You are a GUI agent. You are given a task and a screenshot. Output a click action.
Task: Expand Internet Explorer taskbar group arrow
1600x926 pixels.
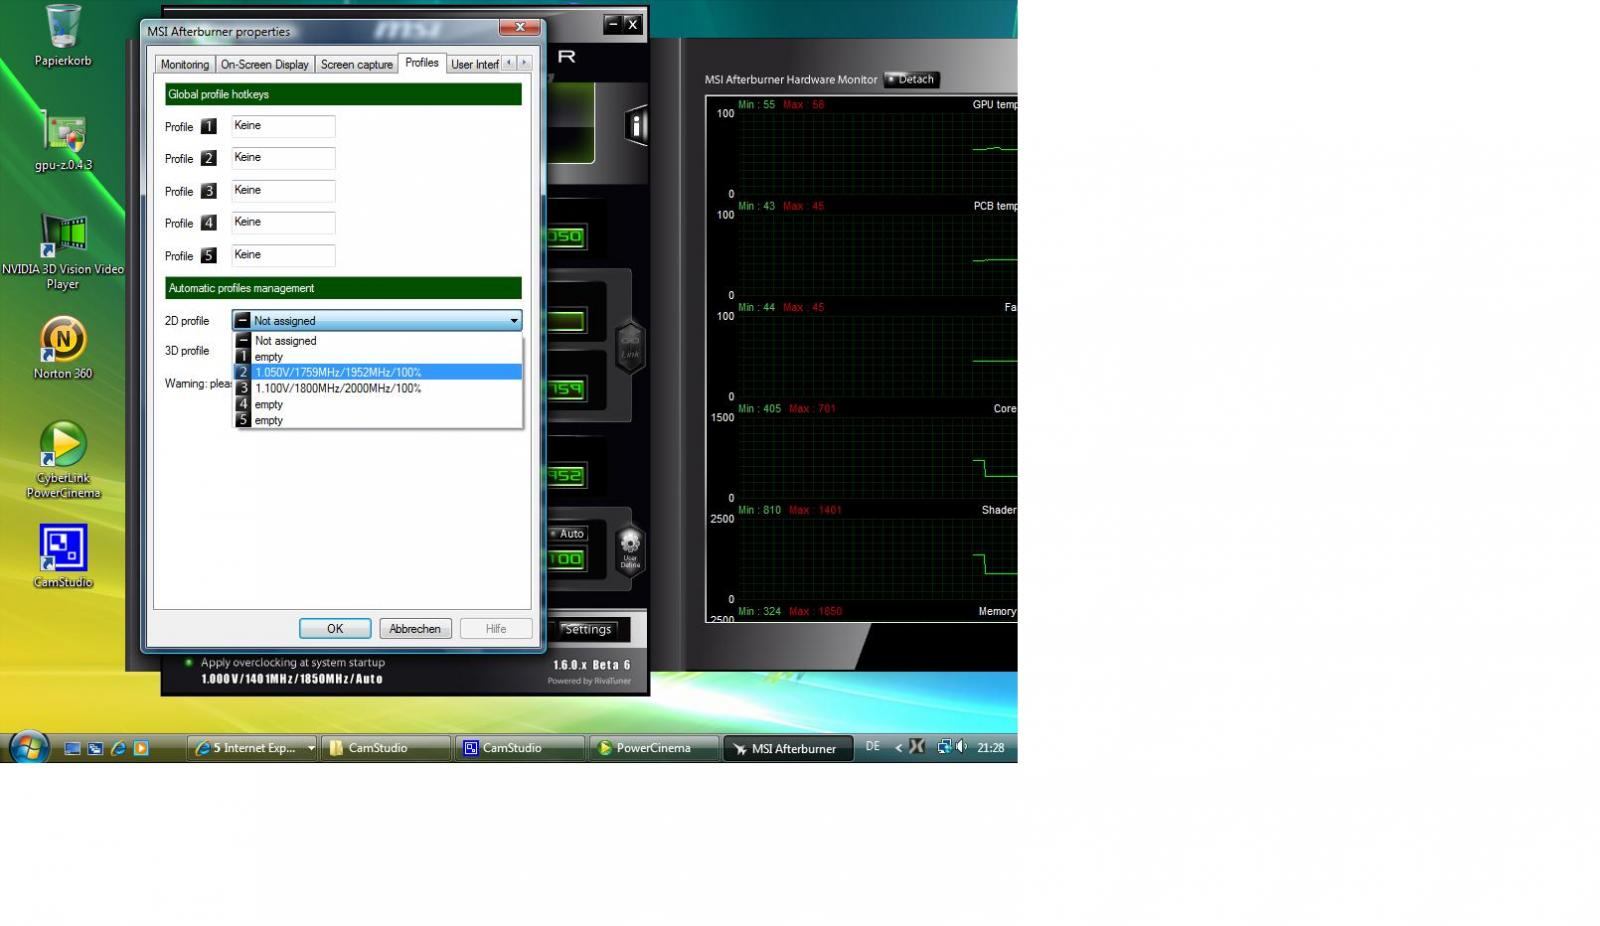(x=310, y=748)
